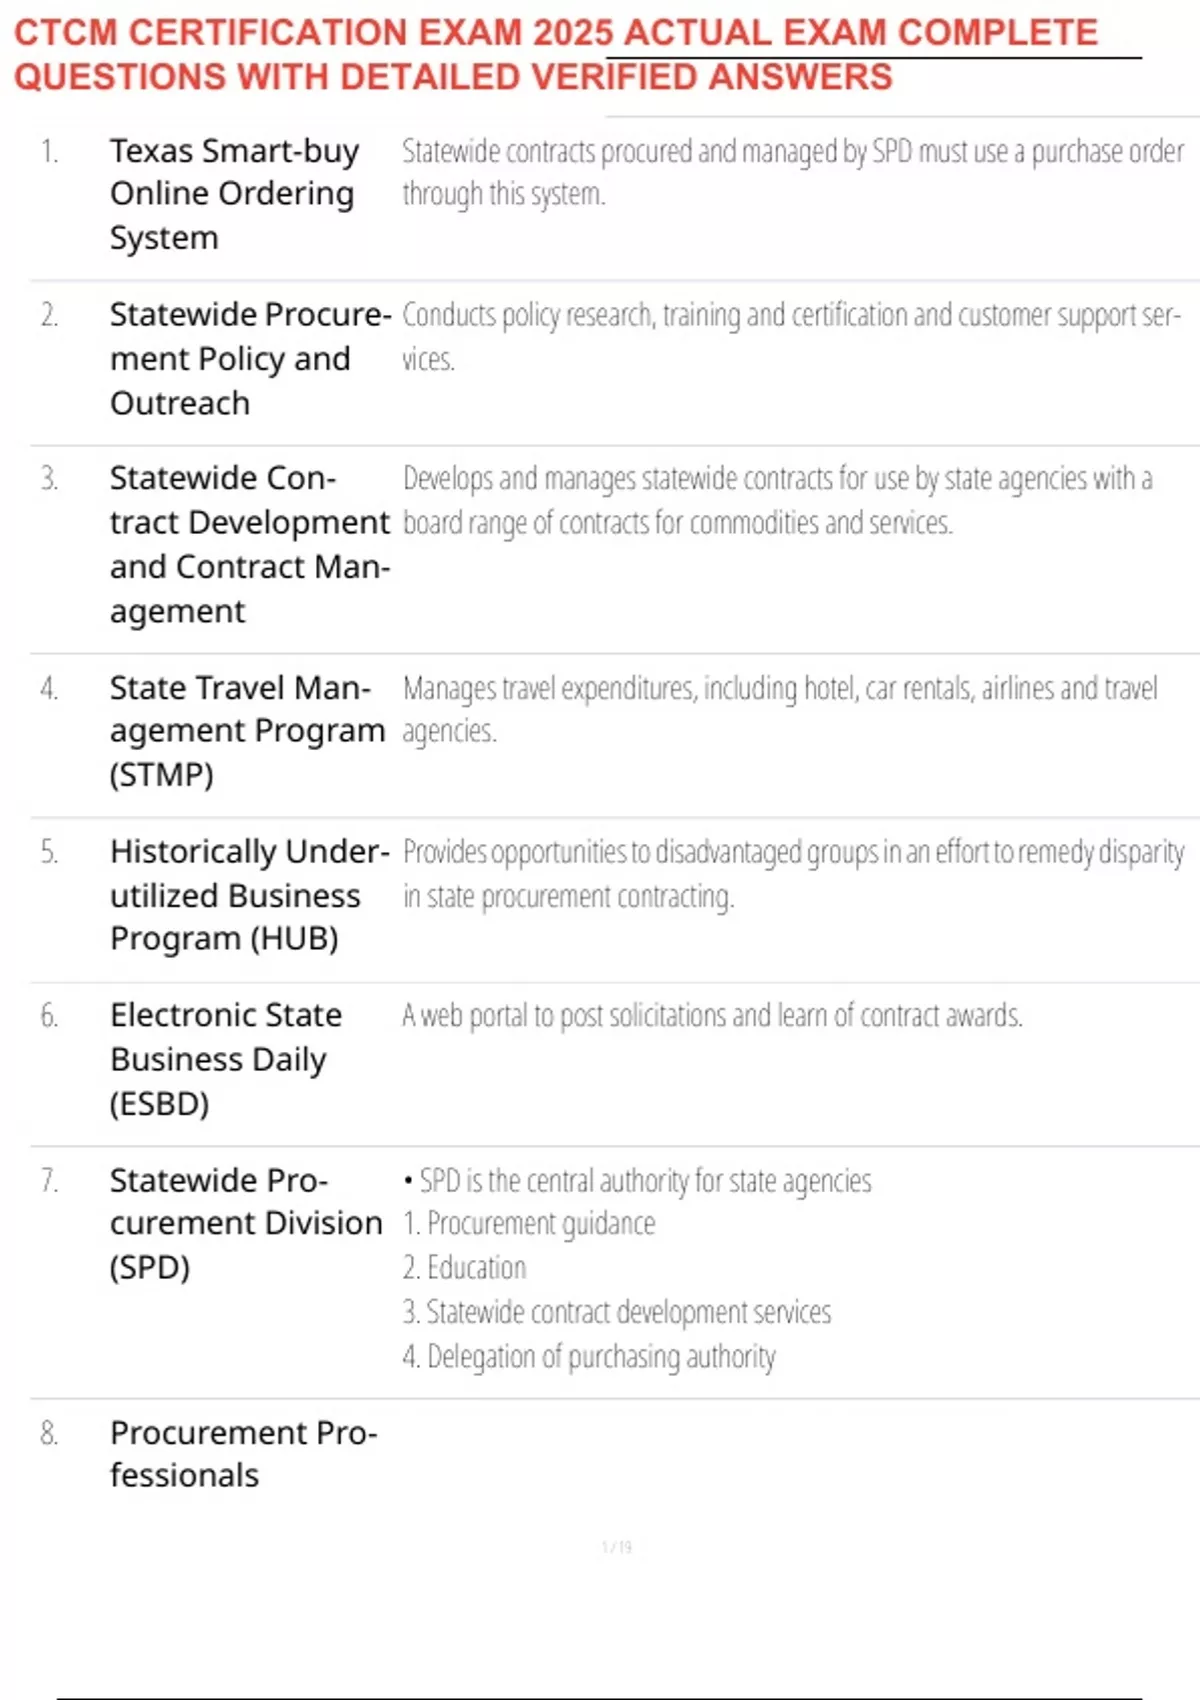Click the State Travel Management Program (STMP) term

click(246, 731)
